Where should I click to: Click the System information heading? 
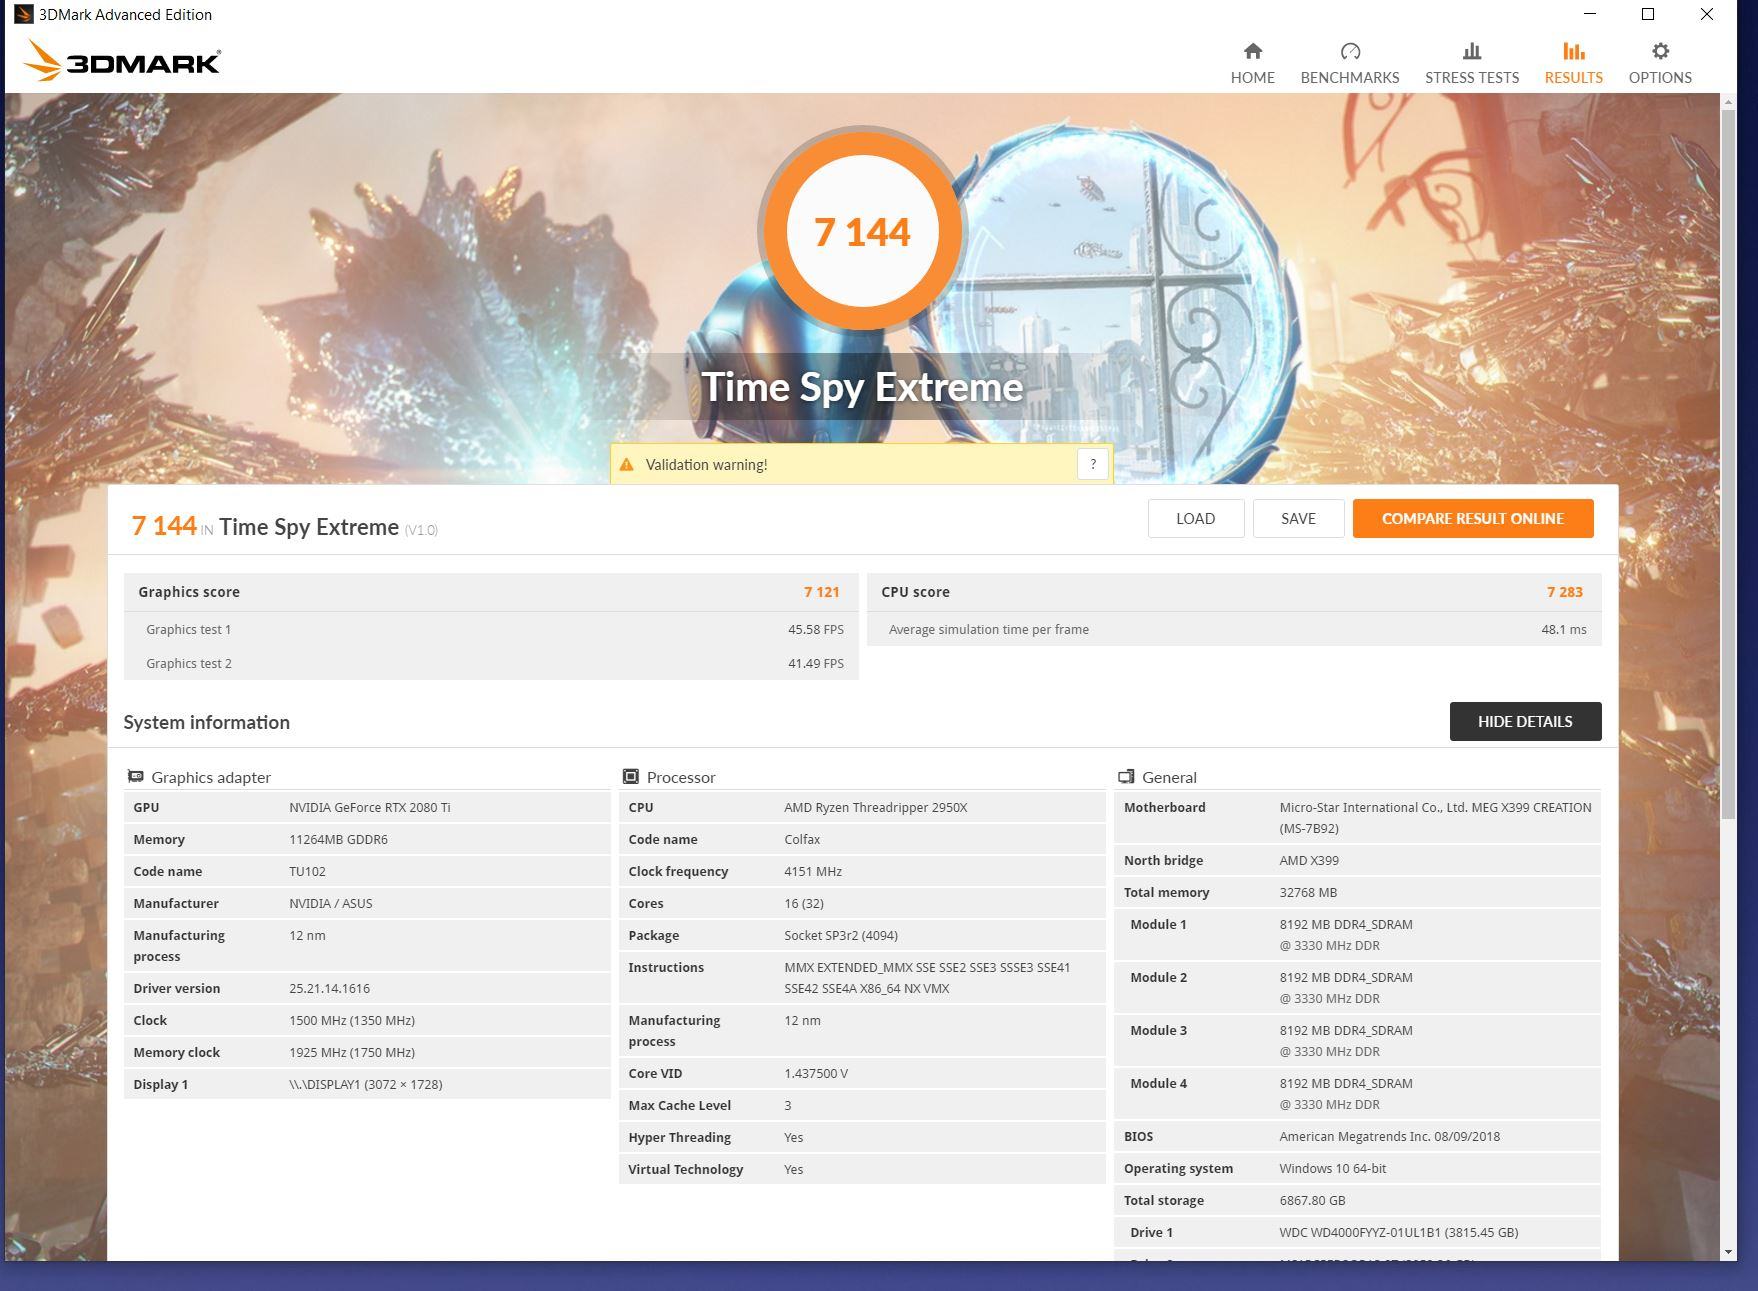click(x=207, y=722)
